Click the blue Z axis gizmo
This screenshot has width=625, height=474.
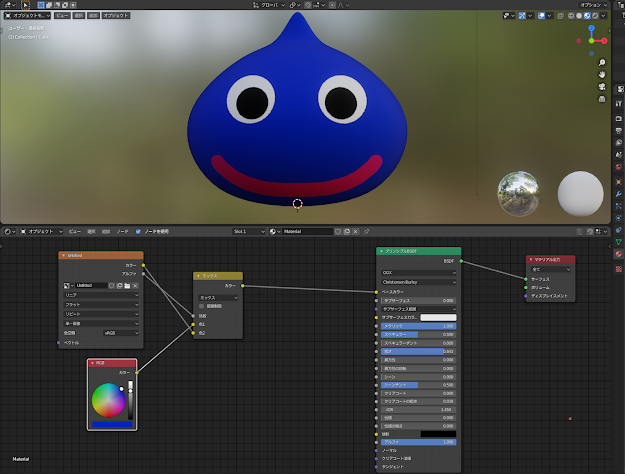(x=592, y=28)
